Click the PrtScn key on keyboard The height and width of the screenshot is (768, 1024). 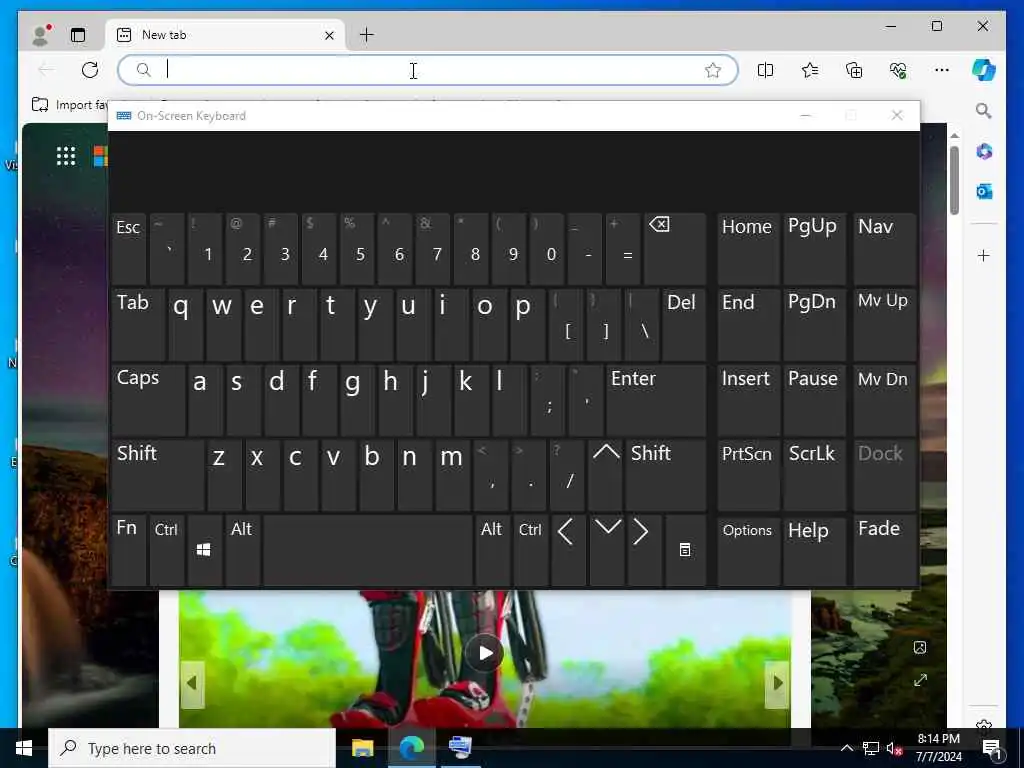[748, 475]
